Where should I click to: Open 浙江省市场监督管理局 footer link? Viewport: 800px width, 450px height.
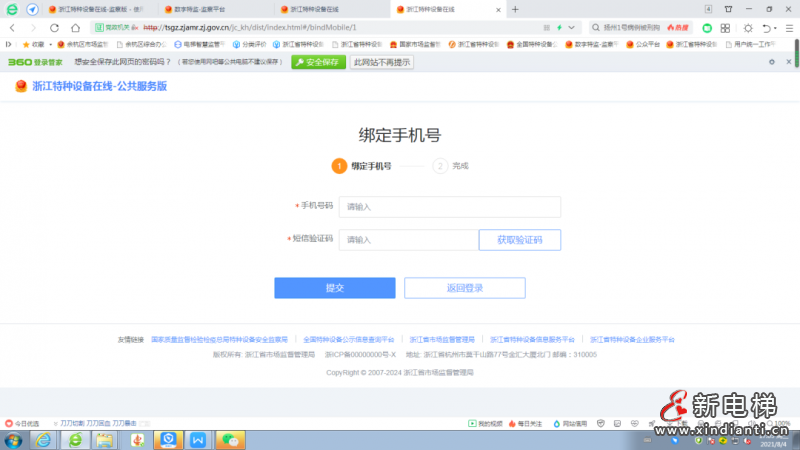[442, 339]
